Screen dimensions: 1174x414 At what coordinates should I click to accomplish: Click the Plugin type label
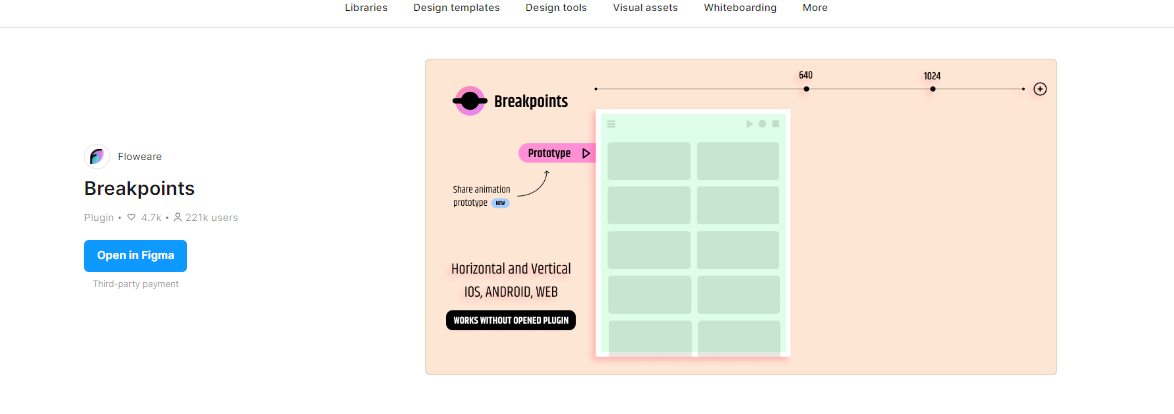coord(99,218)
